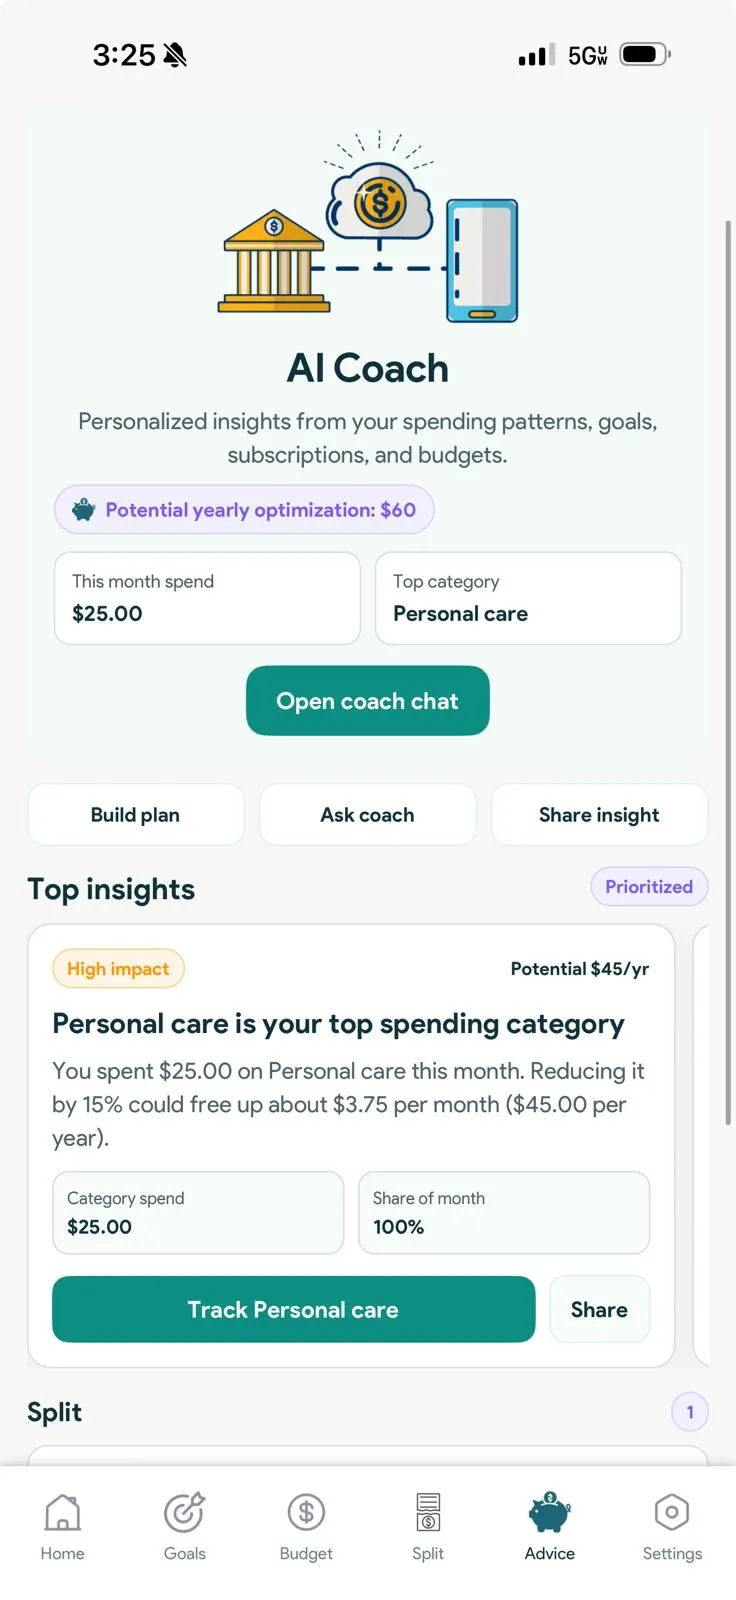736x1600 pixels.
Task: Open the Split receipt icon
Action: pos(428,1513)
